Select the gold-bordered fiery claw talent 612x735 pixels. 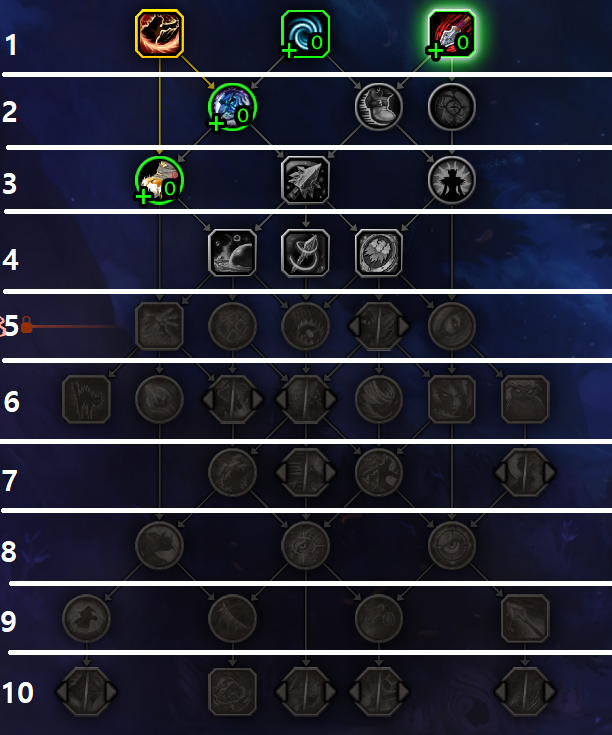pyautogui.click(x=159, y=33)
